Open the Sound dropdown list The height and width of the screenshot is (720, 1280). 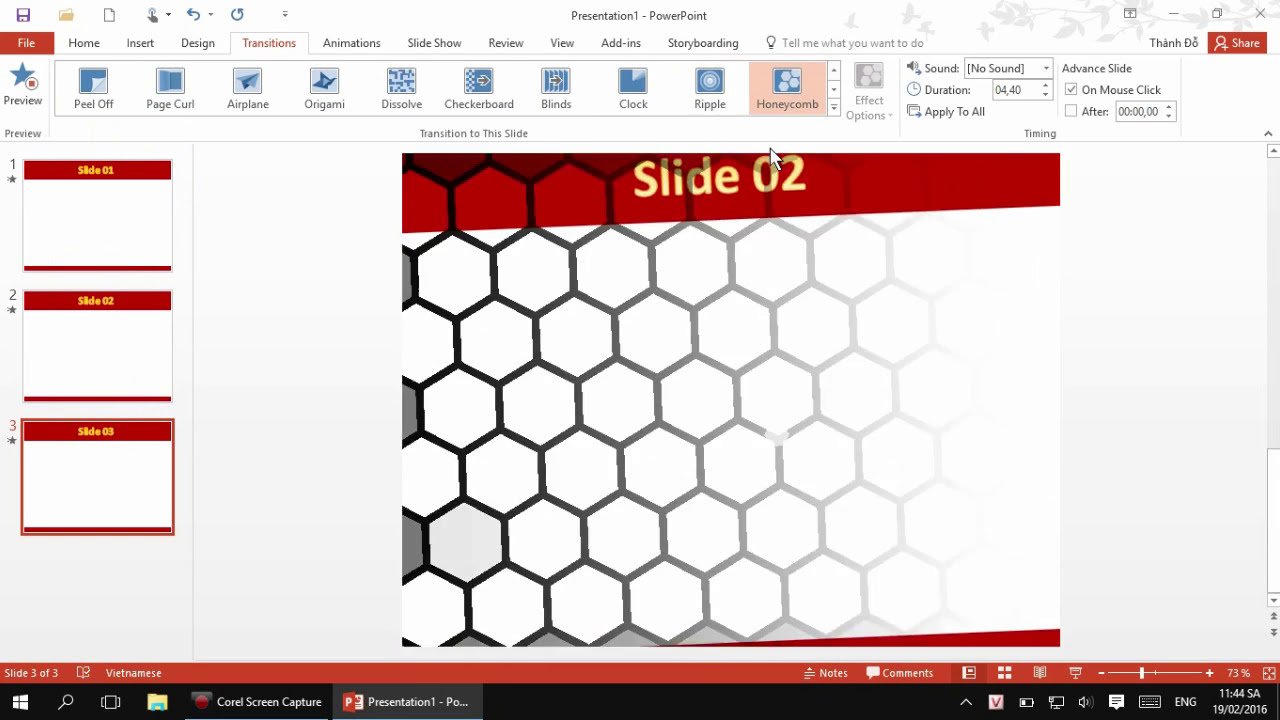pos(1046,68)
